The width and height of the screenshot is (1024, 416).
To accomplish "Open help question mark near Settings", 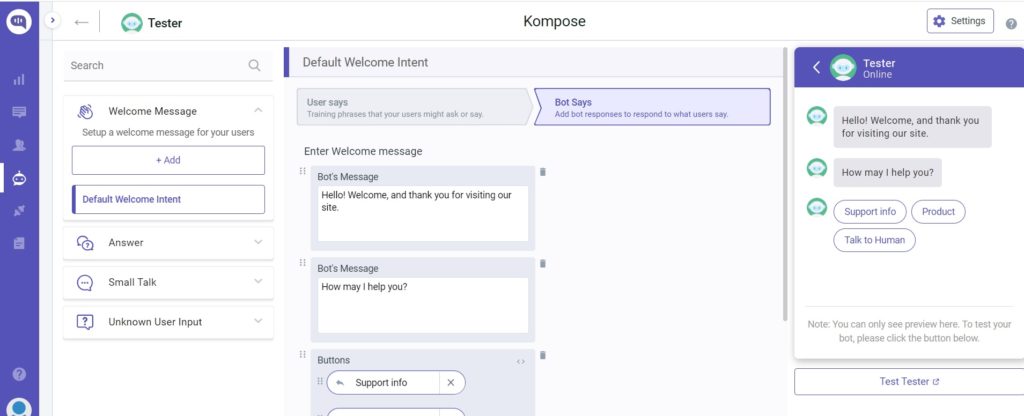I will [x=1011, y=24].
